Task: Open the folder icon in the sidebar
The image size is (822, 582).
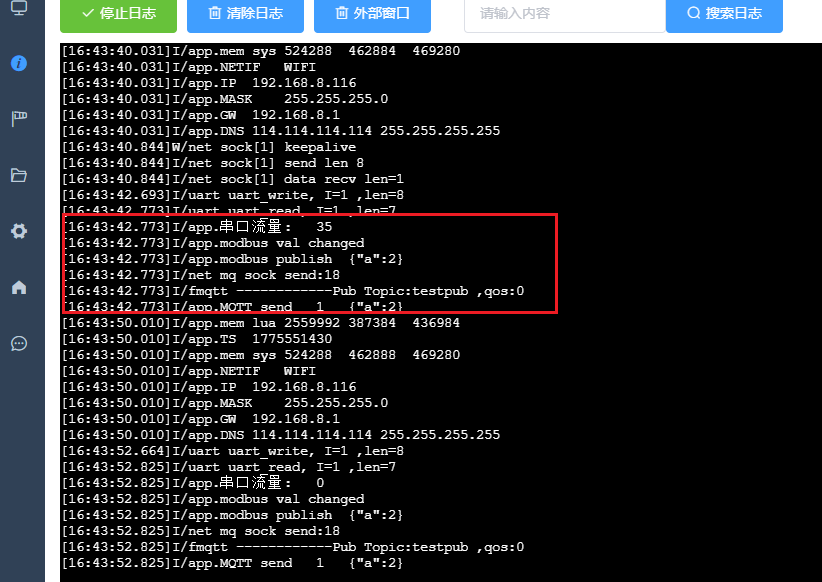Action: click(x=19, y=175)
